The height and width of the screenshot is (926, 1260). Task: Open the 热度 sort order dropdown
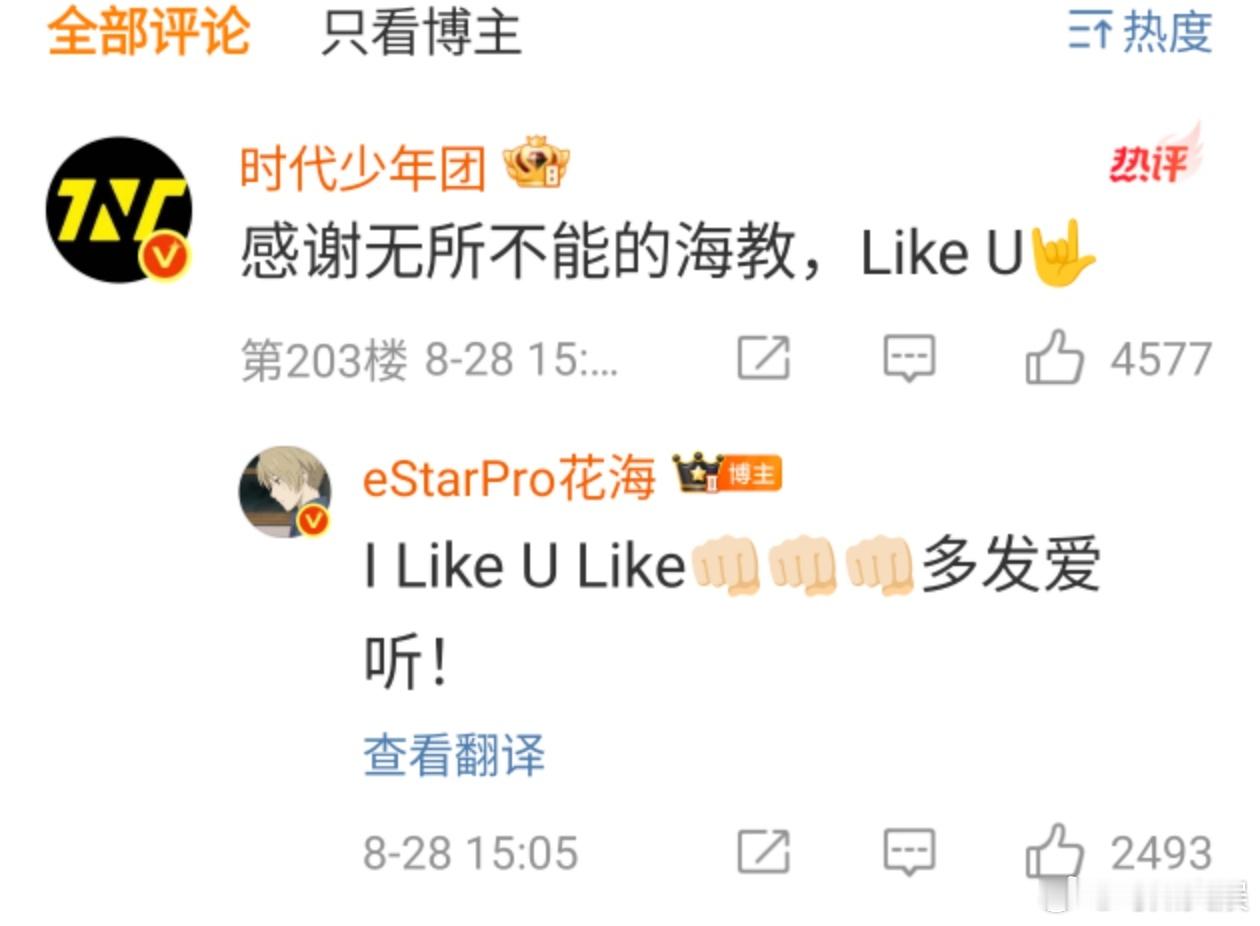pyautogui.click(x=1140, y=33)
